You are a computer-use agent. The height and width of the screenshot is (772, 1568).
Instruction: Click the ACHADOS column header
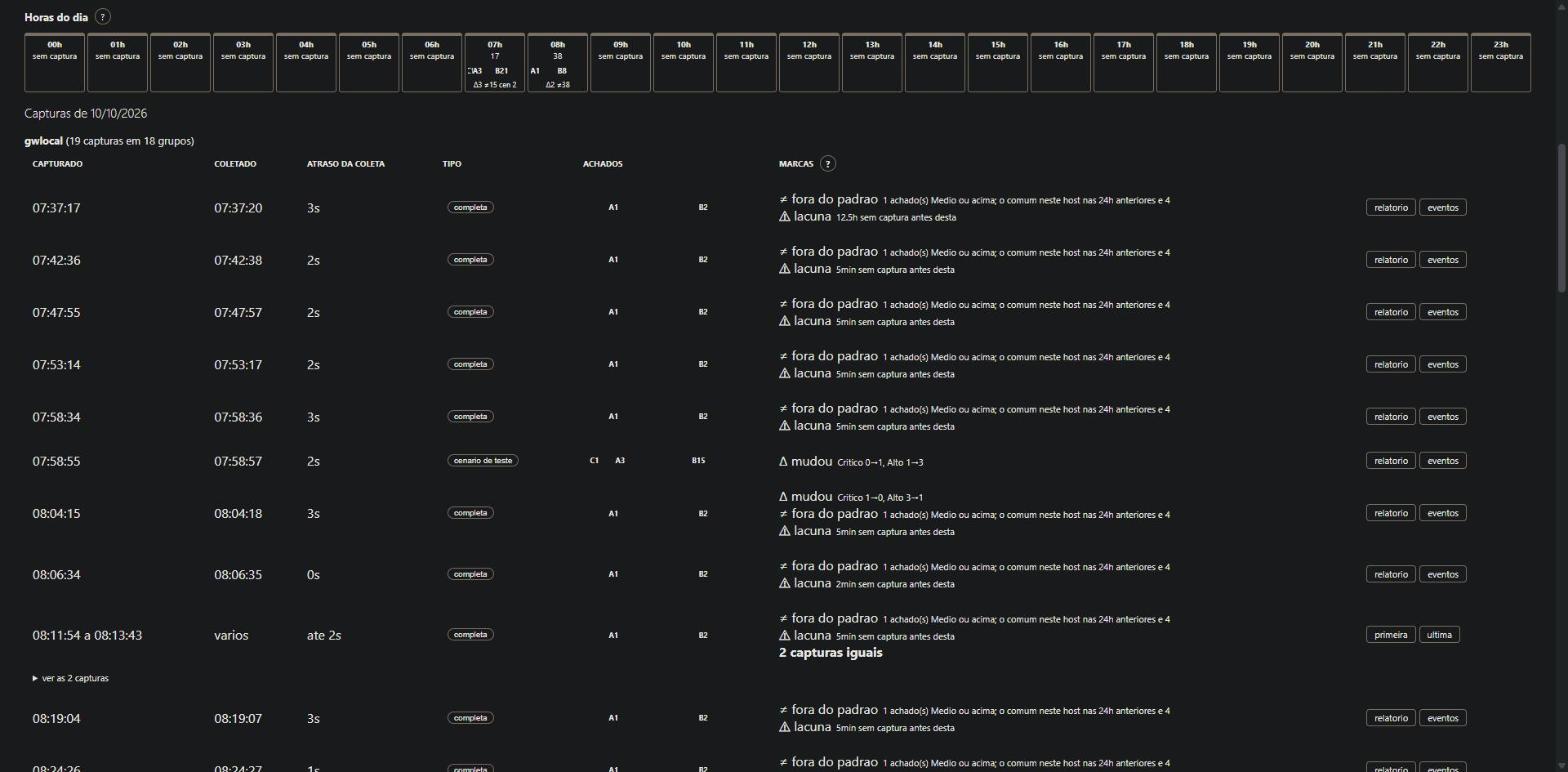click(603, 164)
